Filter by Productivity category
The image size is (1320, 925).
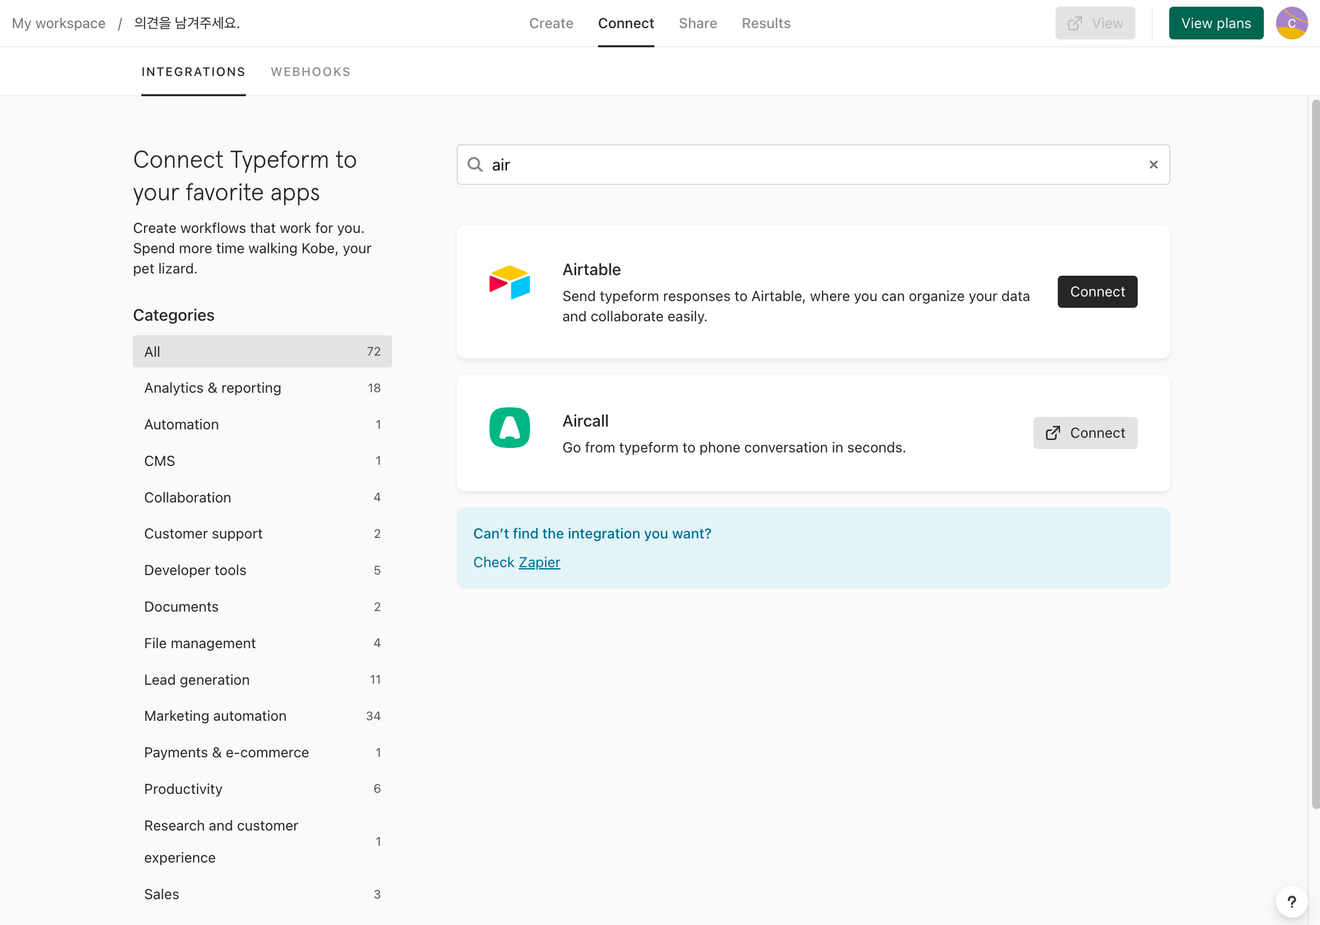coord(262,790)
